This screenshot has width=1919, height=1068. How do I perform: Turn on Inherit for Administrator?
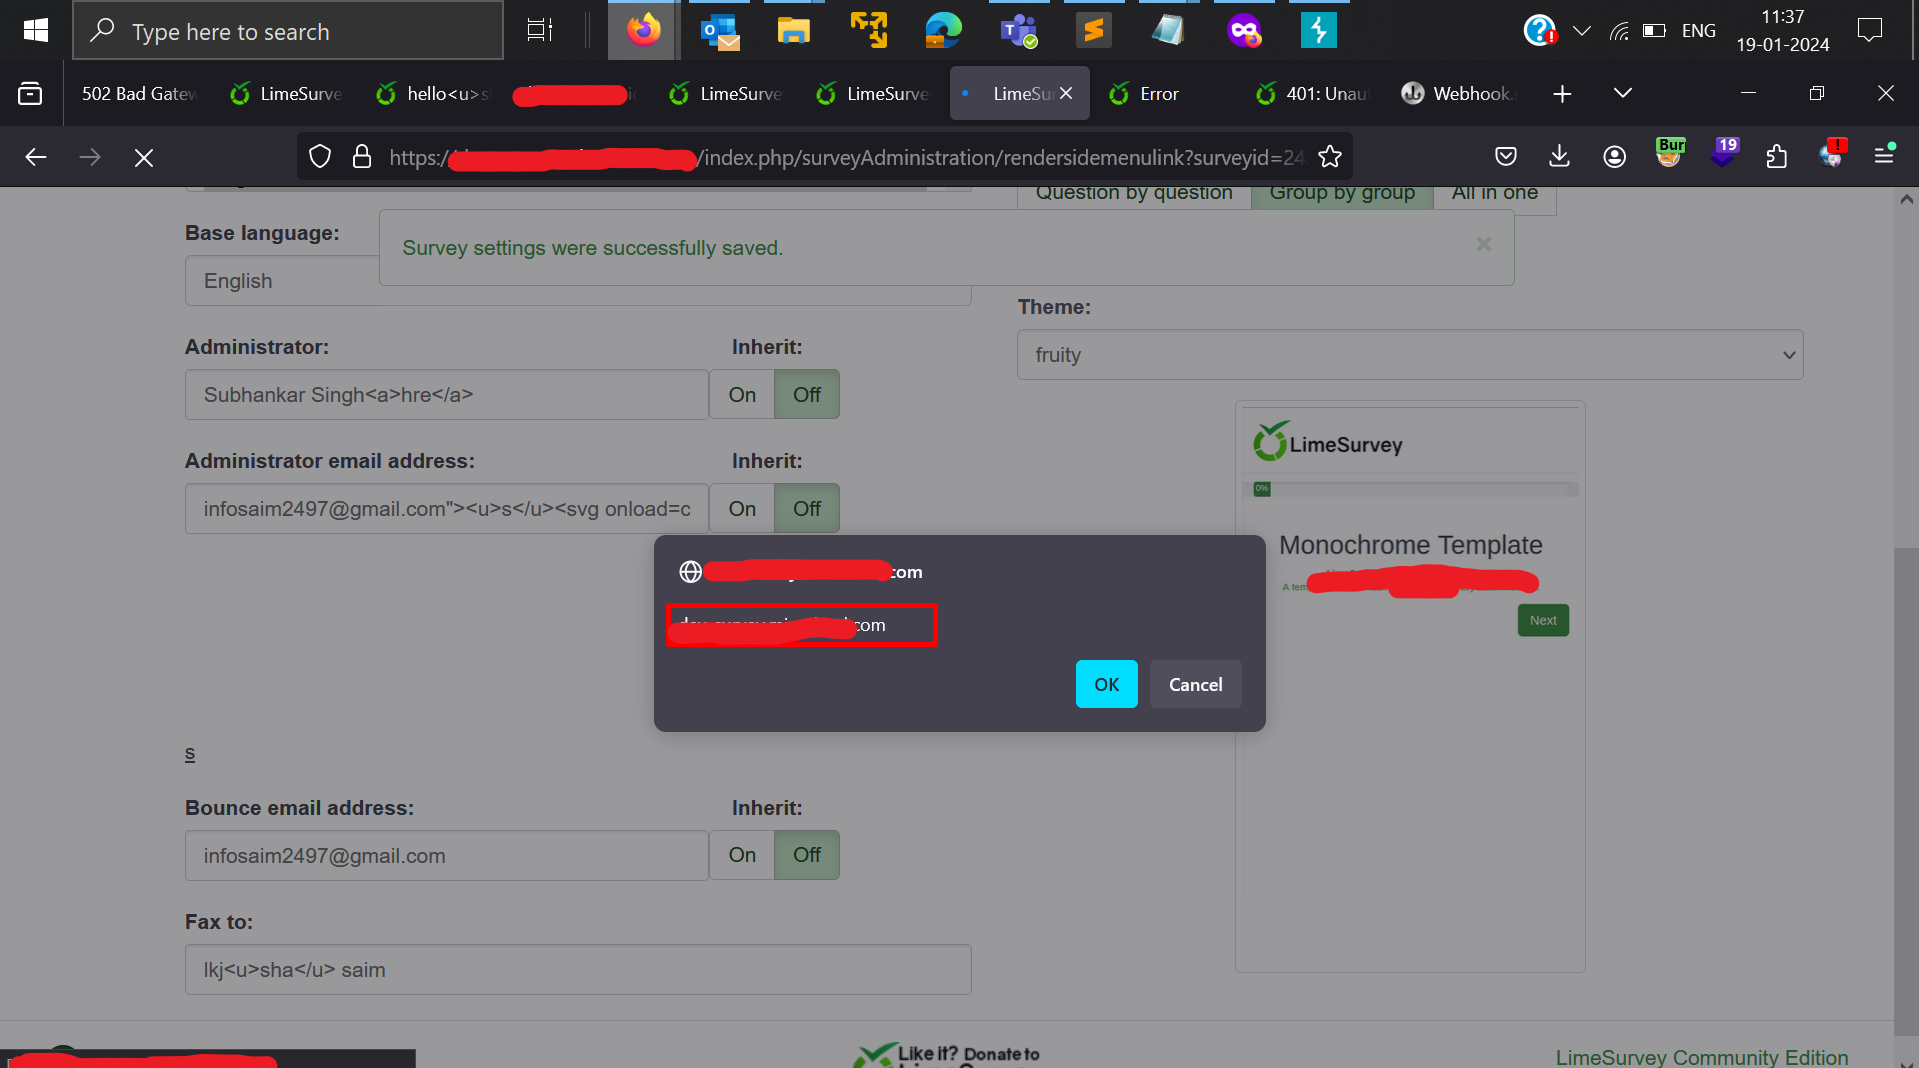742,395
